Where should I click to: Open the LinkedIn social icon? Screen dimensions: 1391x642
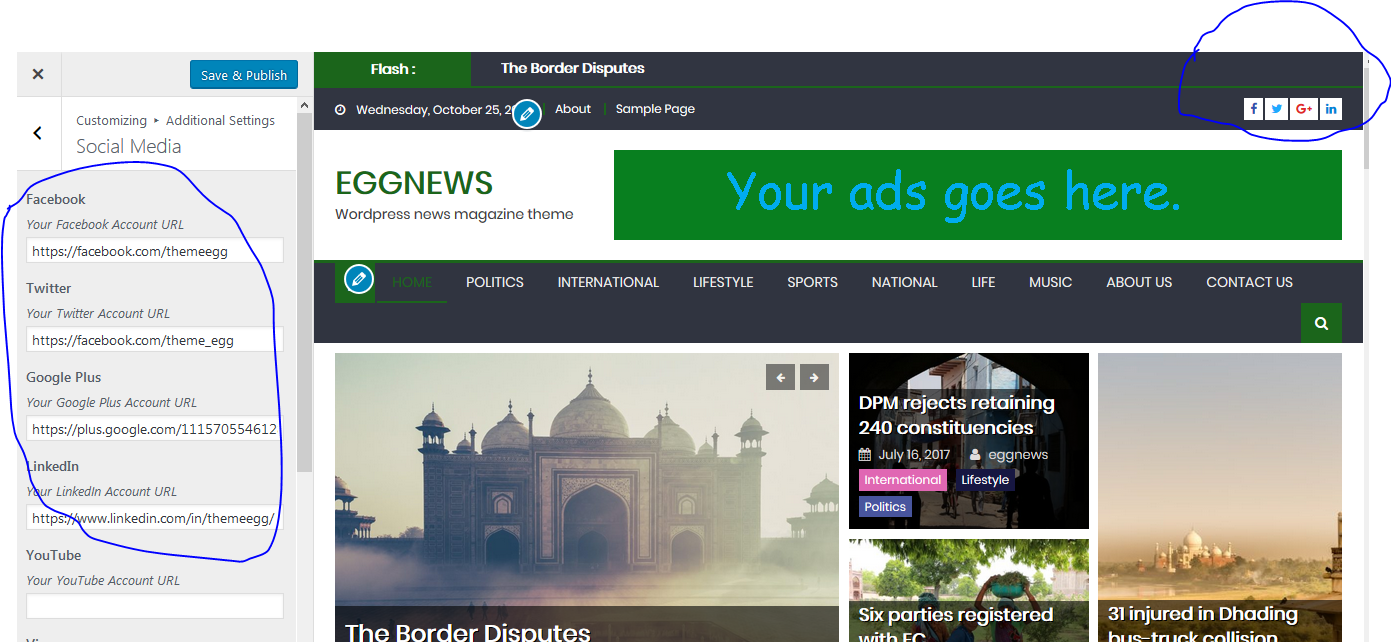[x=1330, y=109]
